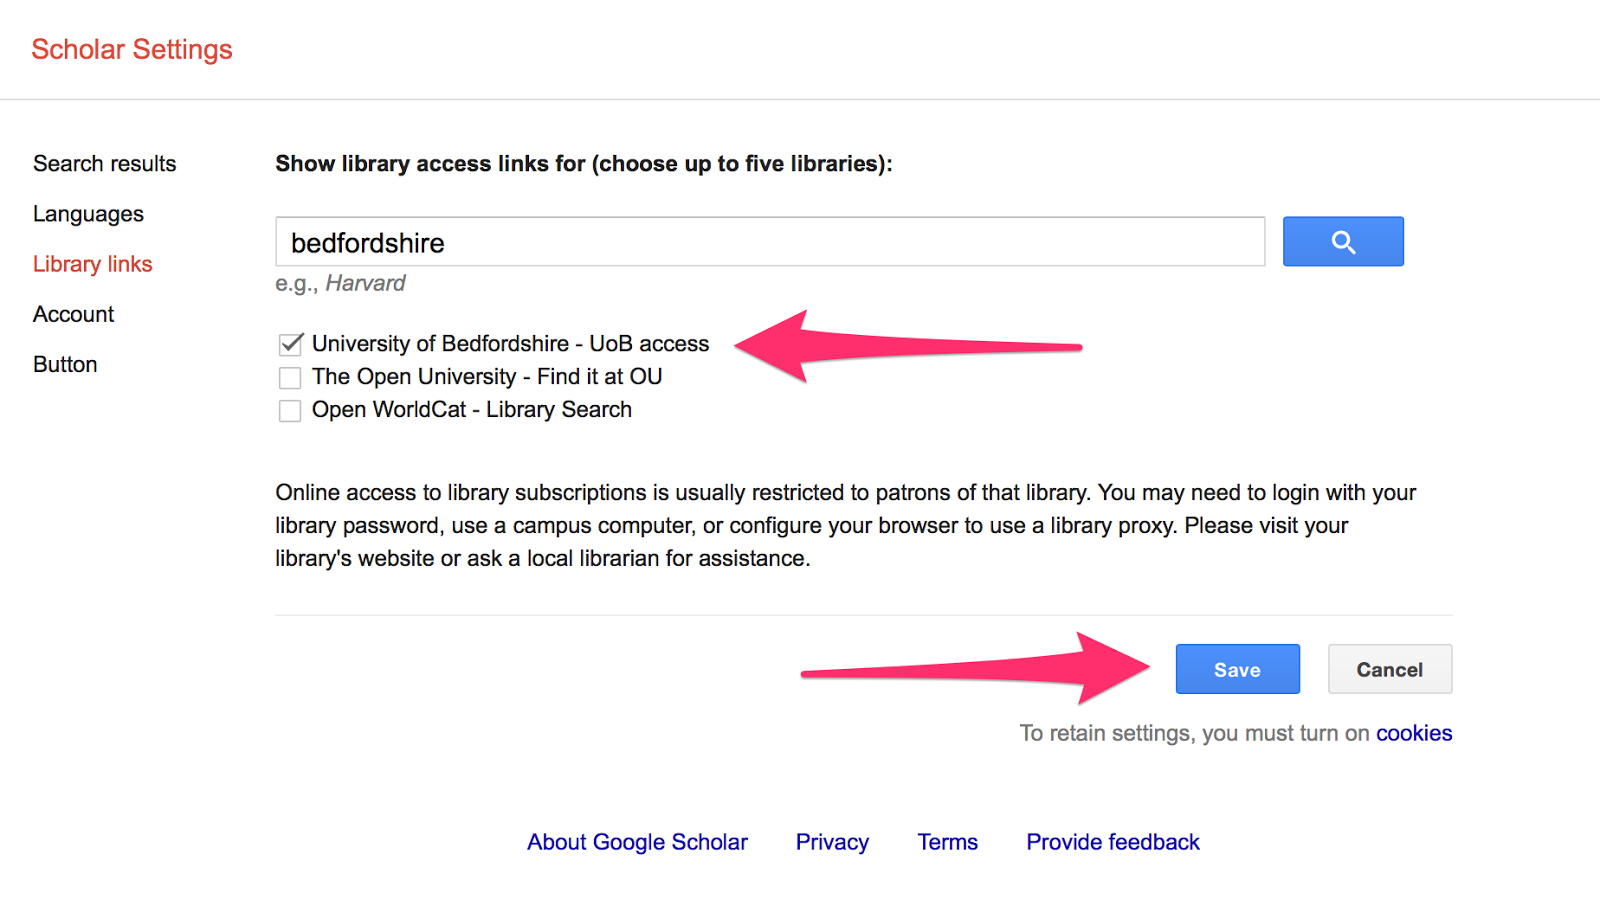Click Provide feedback
Image resolution: width=1600 pixels, height=919 pixels.
[x=1112, y=841]
